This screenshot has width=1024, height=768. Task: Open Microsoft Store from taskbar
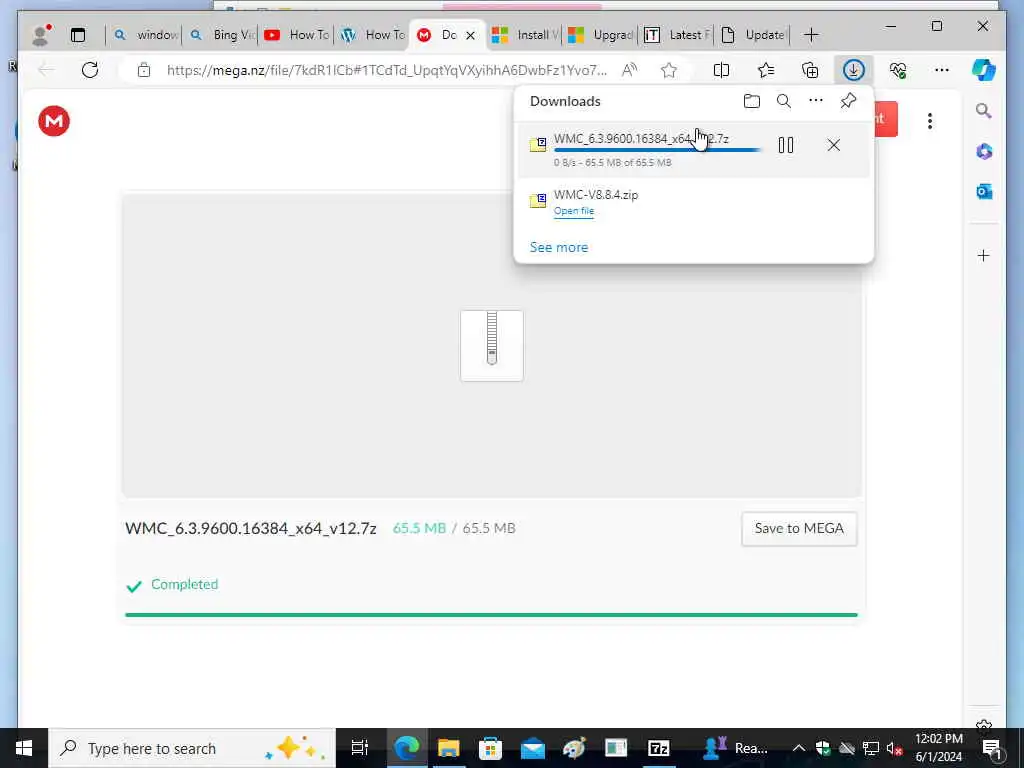click(490, 748)
